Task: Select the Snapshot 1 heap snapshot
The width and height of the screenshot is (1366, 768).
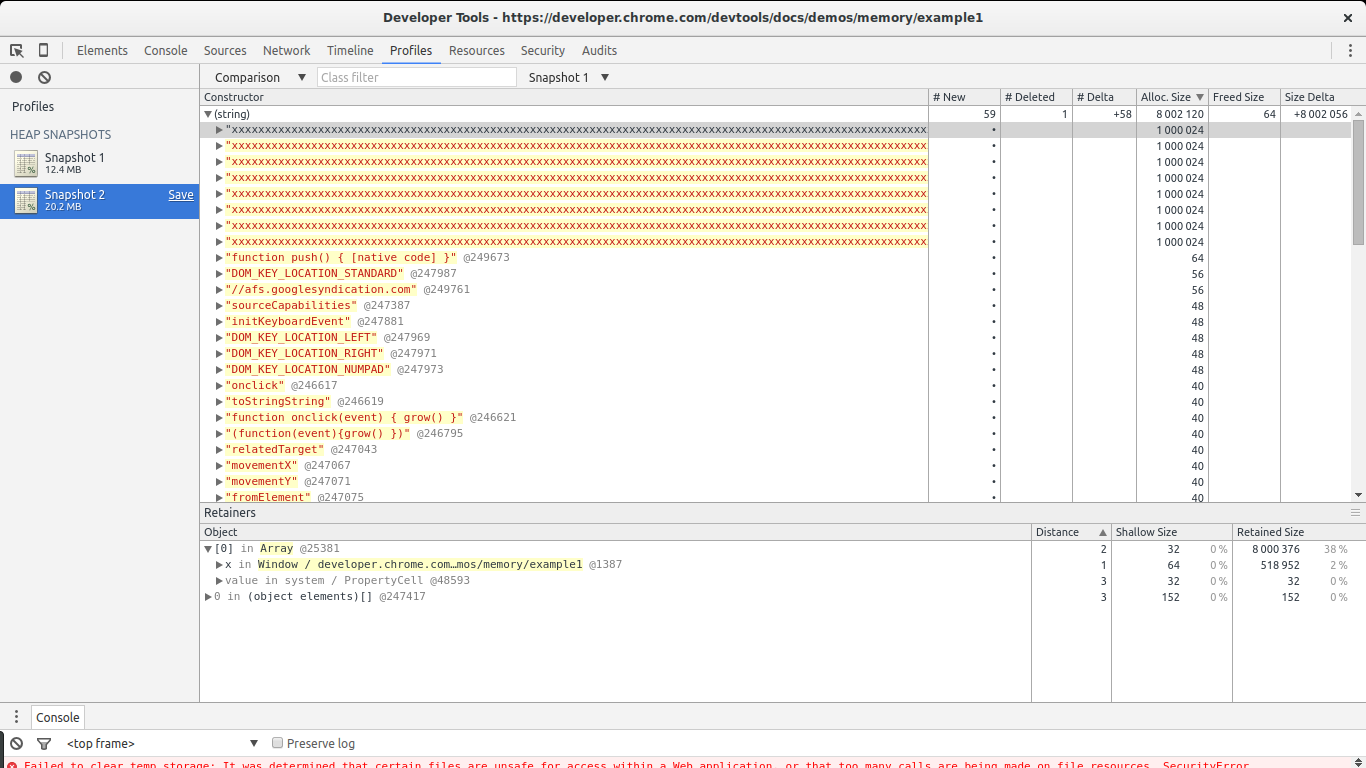Action: coord(74,163)
